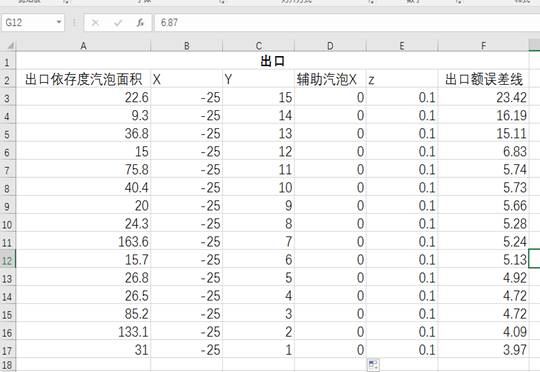Click header cell X in column B

[187, 79]
